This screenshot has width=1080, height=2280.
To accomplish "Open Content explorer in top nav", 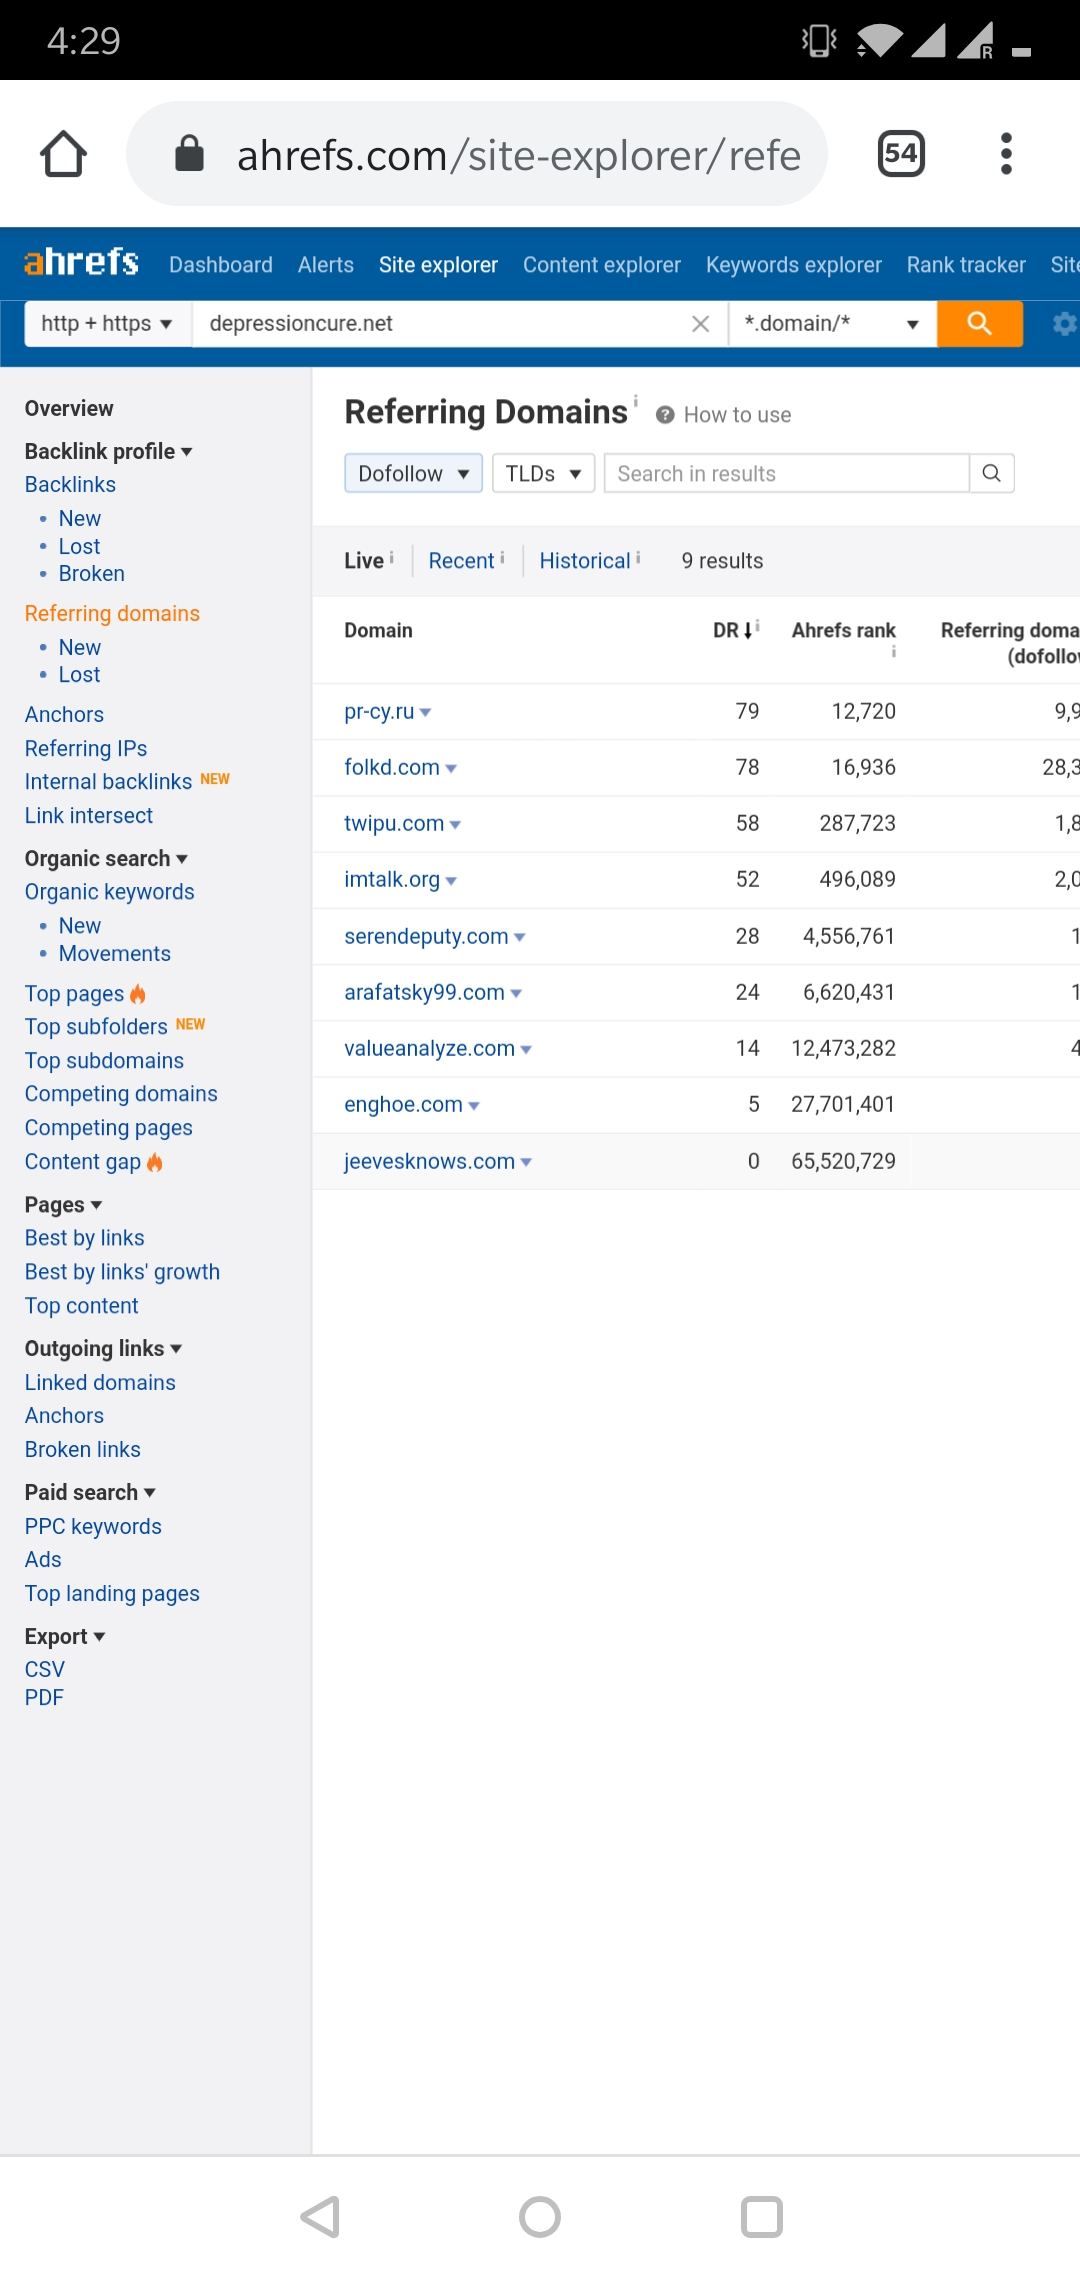I will (x=602, y=265).
